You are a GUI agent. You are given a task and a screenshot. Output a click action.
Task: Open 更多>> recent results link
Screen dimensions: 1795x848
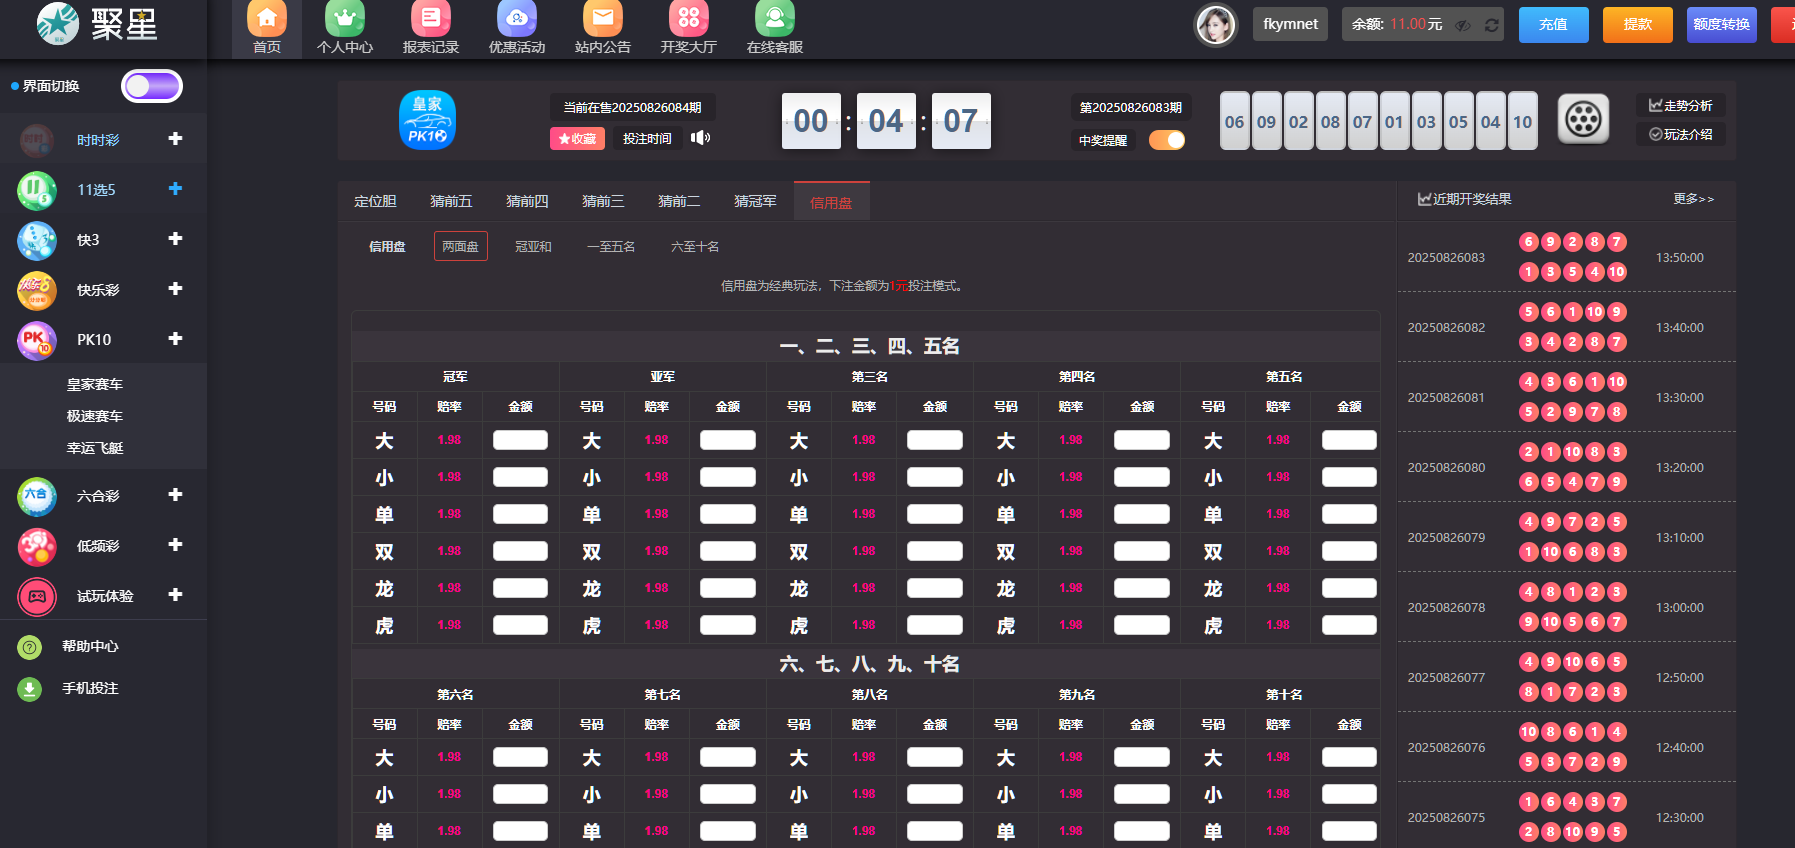click(x=1693, y=199)
